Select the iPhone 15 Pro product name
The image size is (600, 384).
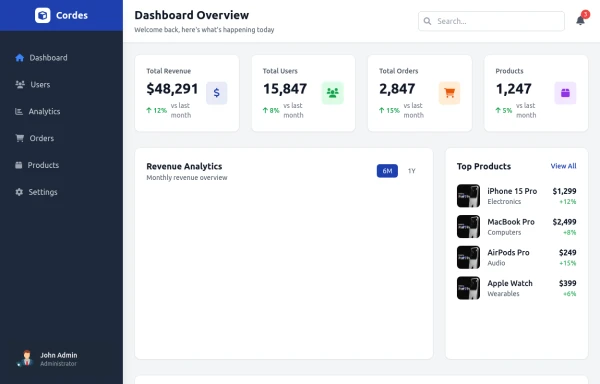512,191
